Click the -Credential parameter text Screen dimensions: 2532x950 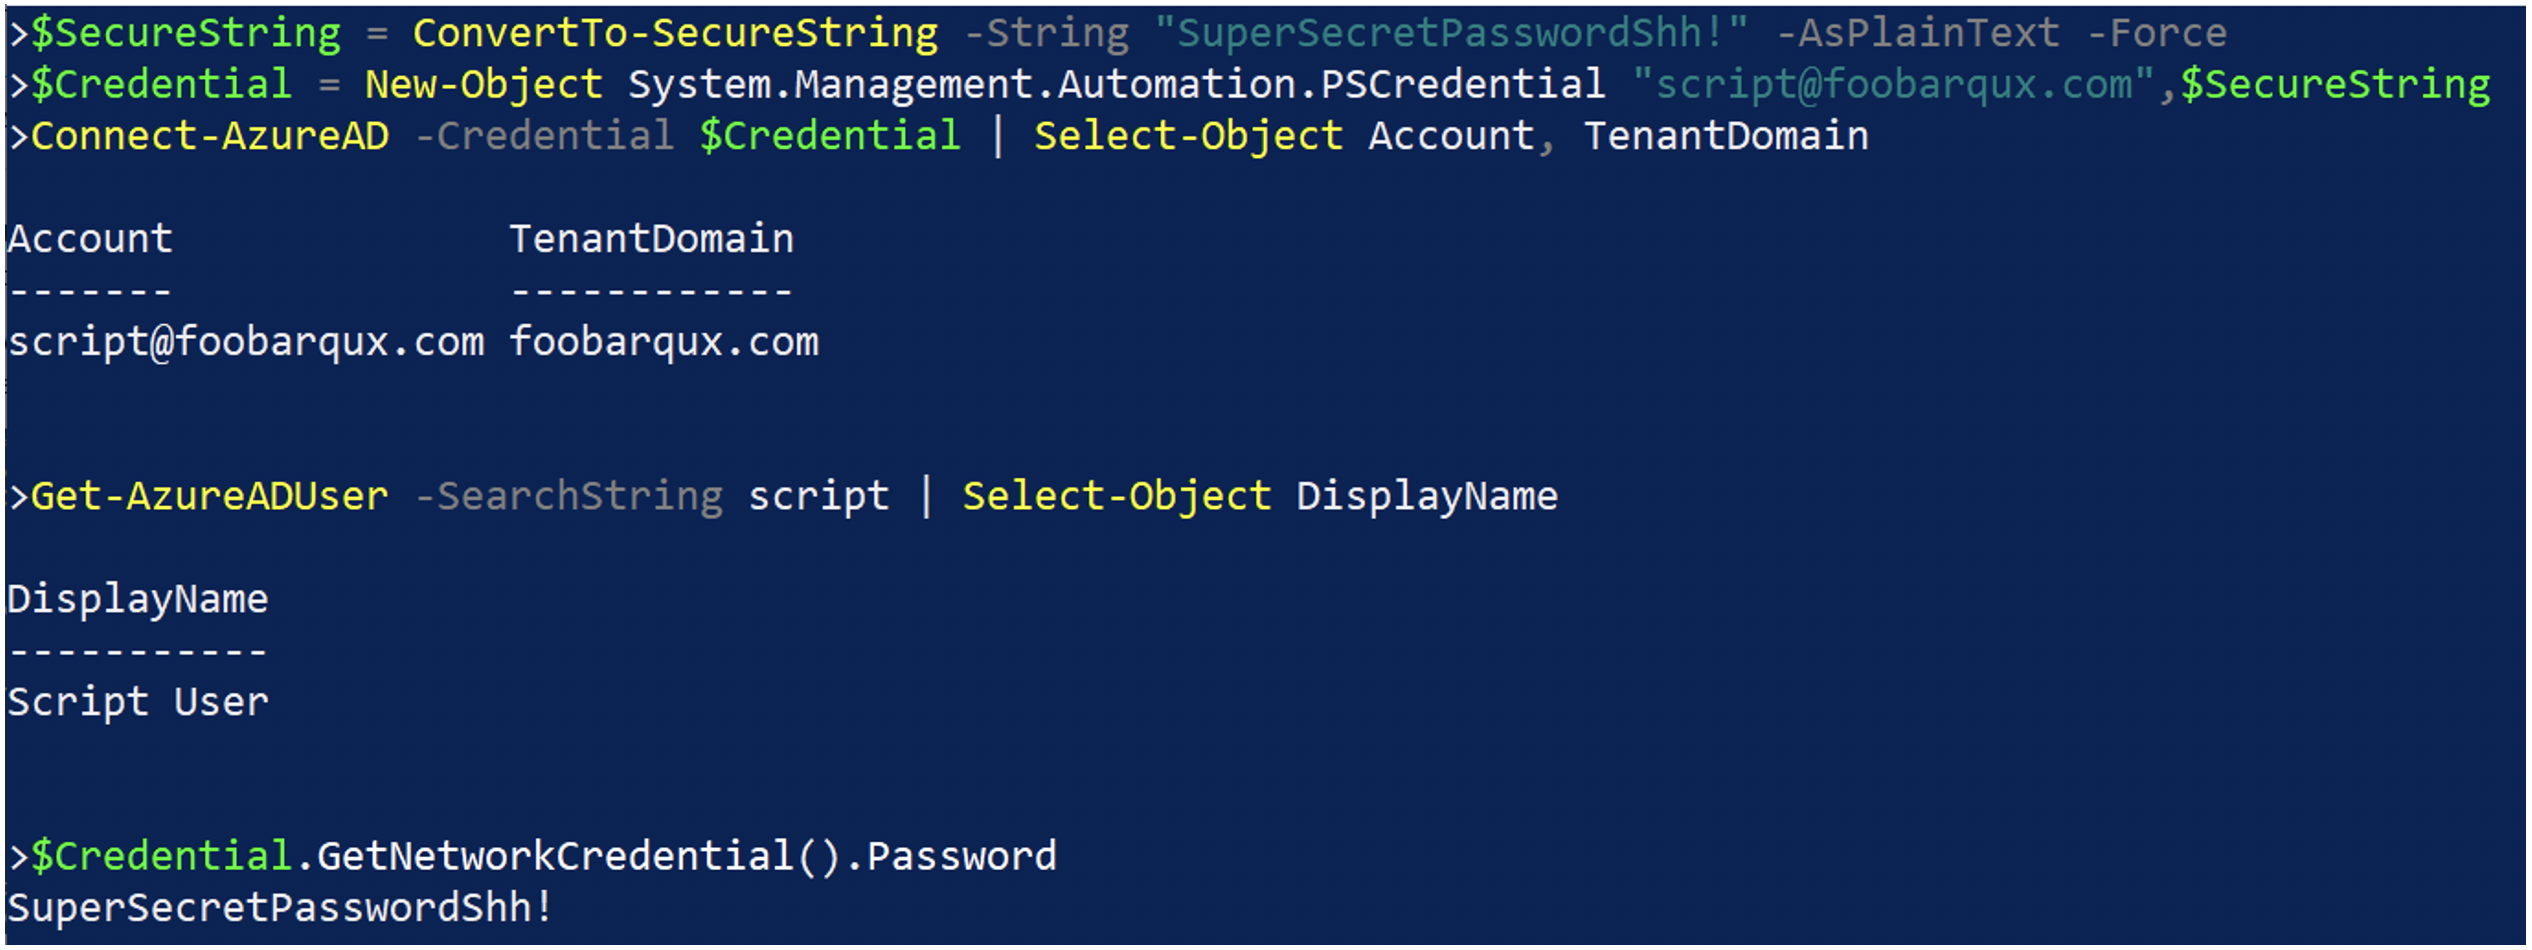point(544,136)
